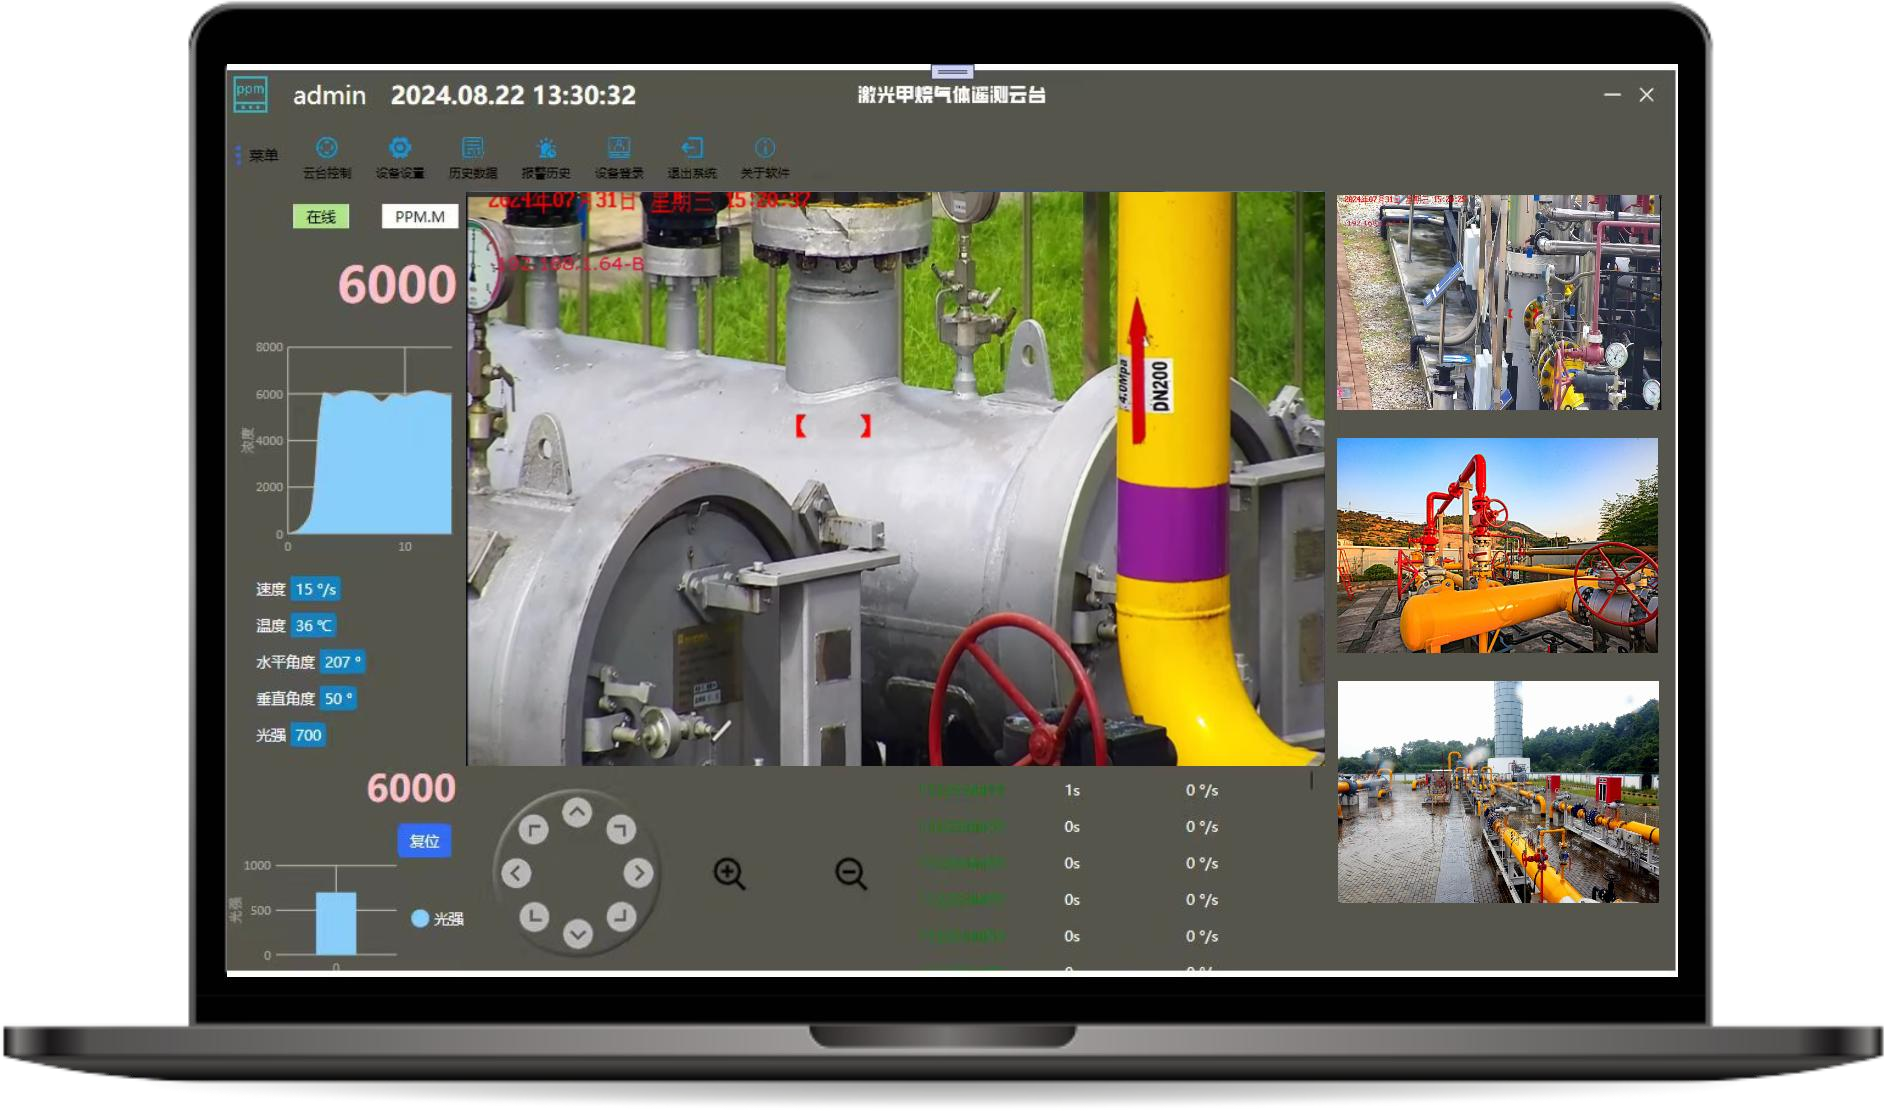
Task: Open 历史数据 history data icon
Action: click(473, 149)
